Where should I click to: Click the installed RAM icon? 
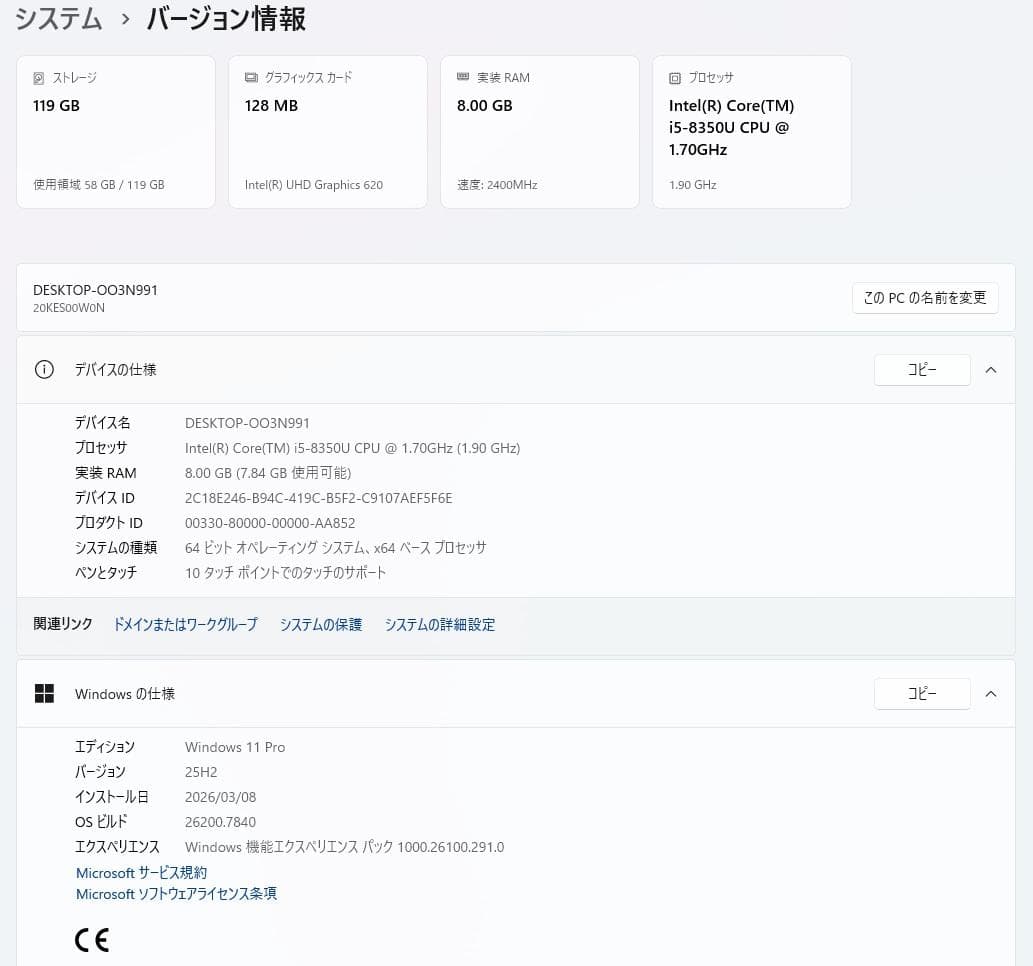pyautogui.click(x=463, y=77)
